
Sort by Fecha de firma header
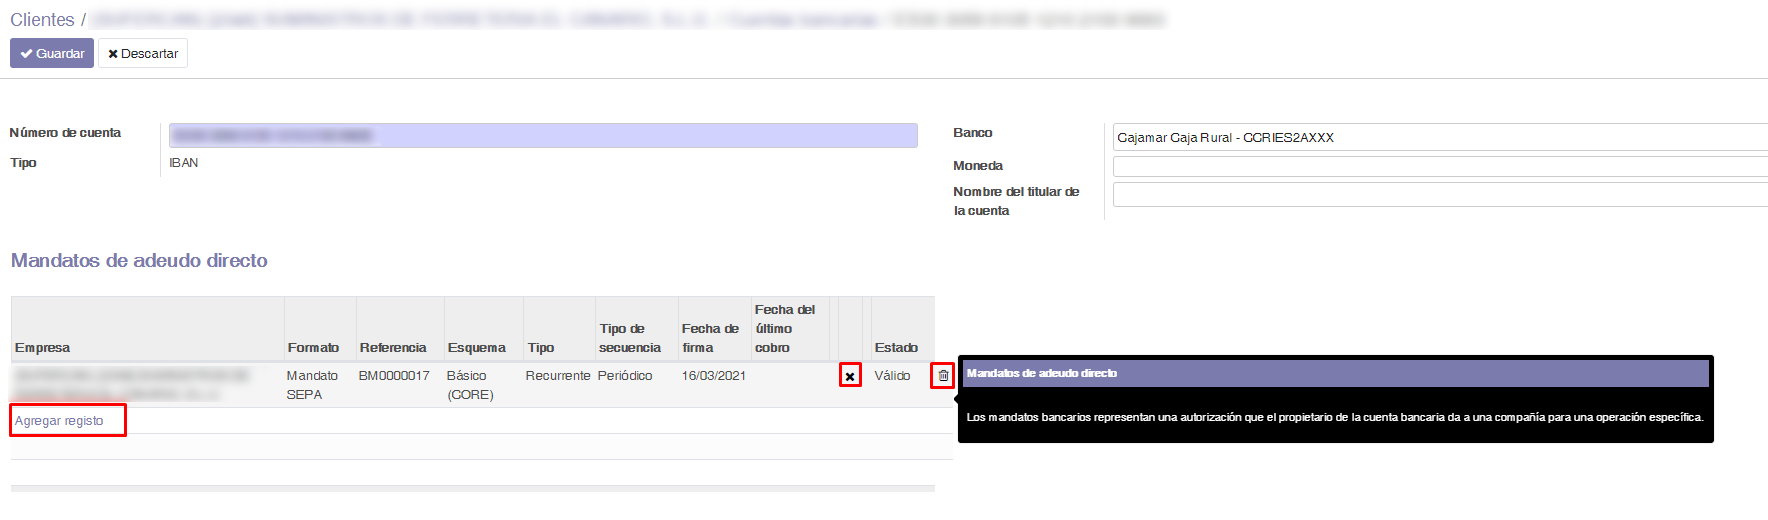710,338
